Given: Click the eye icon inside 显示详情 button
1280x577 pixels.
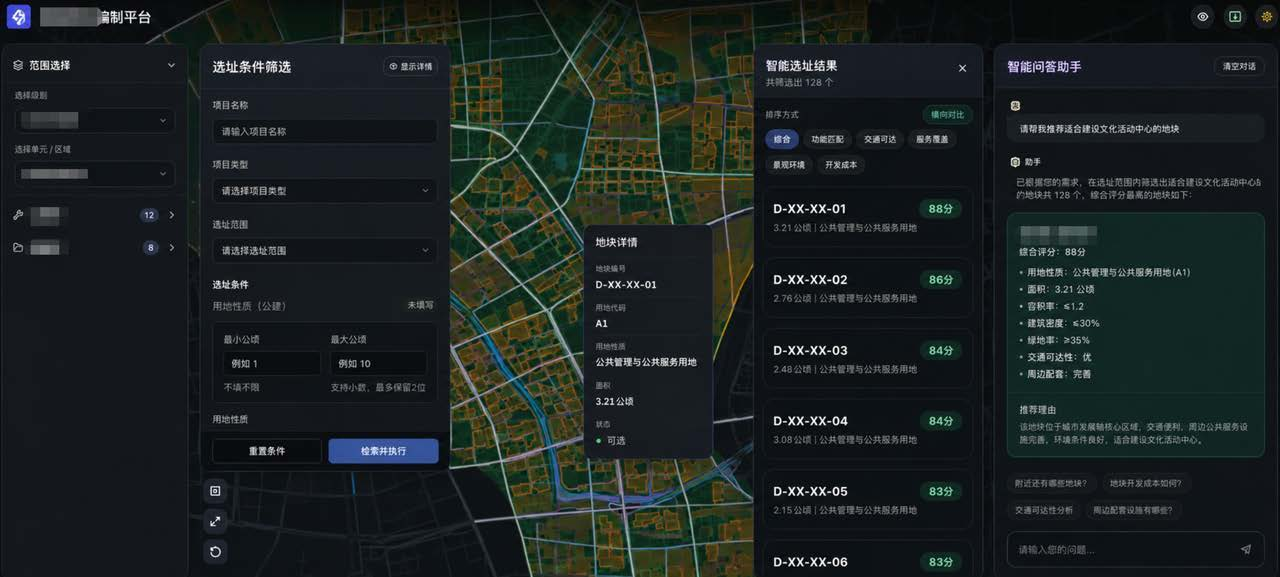Looking at the screenshot, I should click(394, 66).
